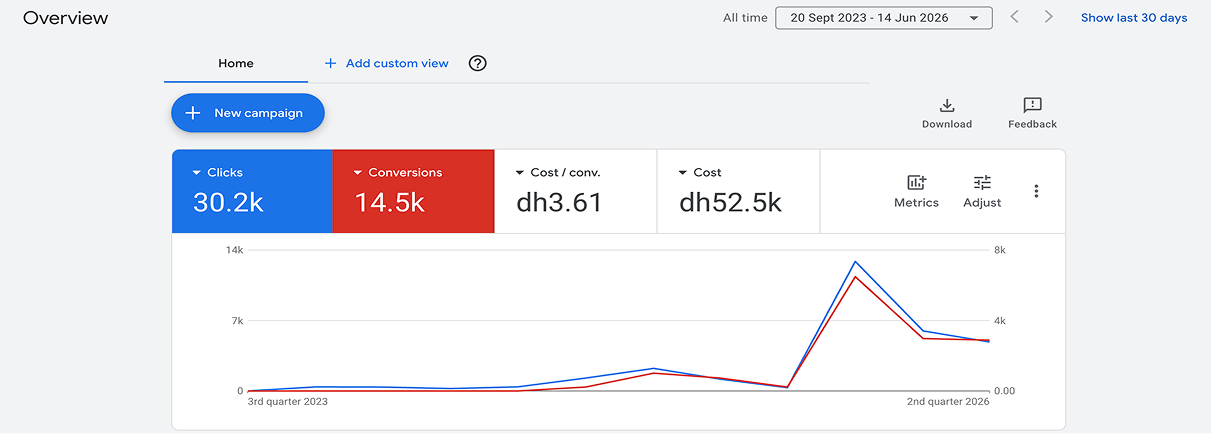Click the 8k right axis label
This screenshot has height=436, width=1213.
coord(1000,250)
